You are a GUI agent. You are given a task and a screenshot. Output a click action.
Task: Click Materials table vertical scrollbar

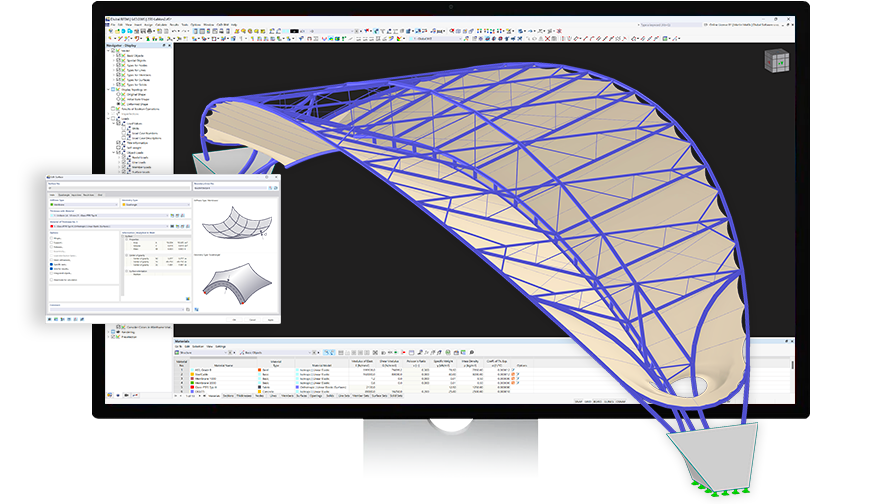[792, 366]
